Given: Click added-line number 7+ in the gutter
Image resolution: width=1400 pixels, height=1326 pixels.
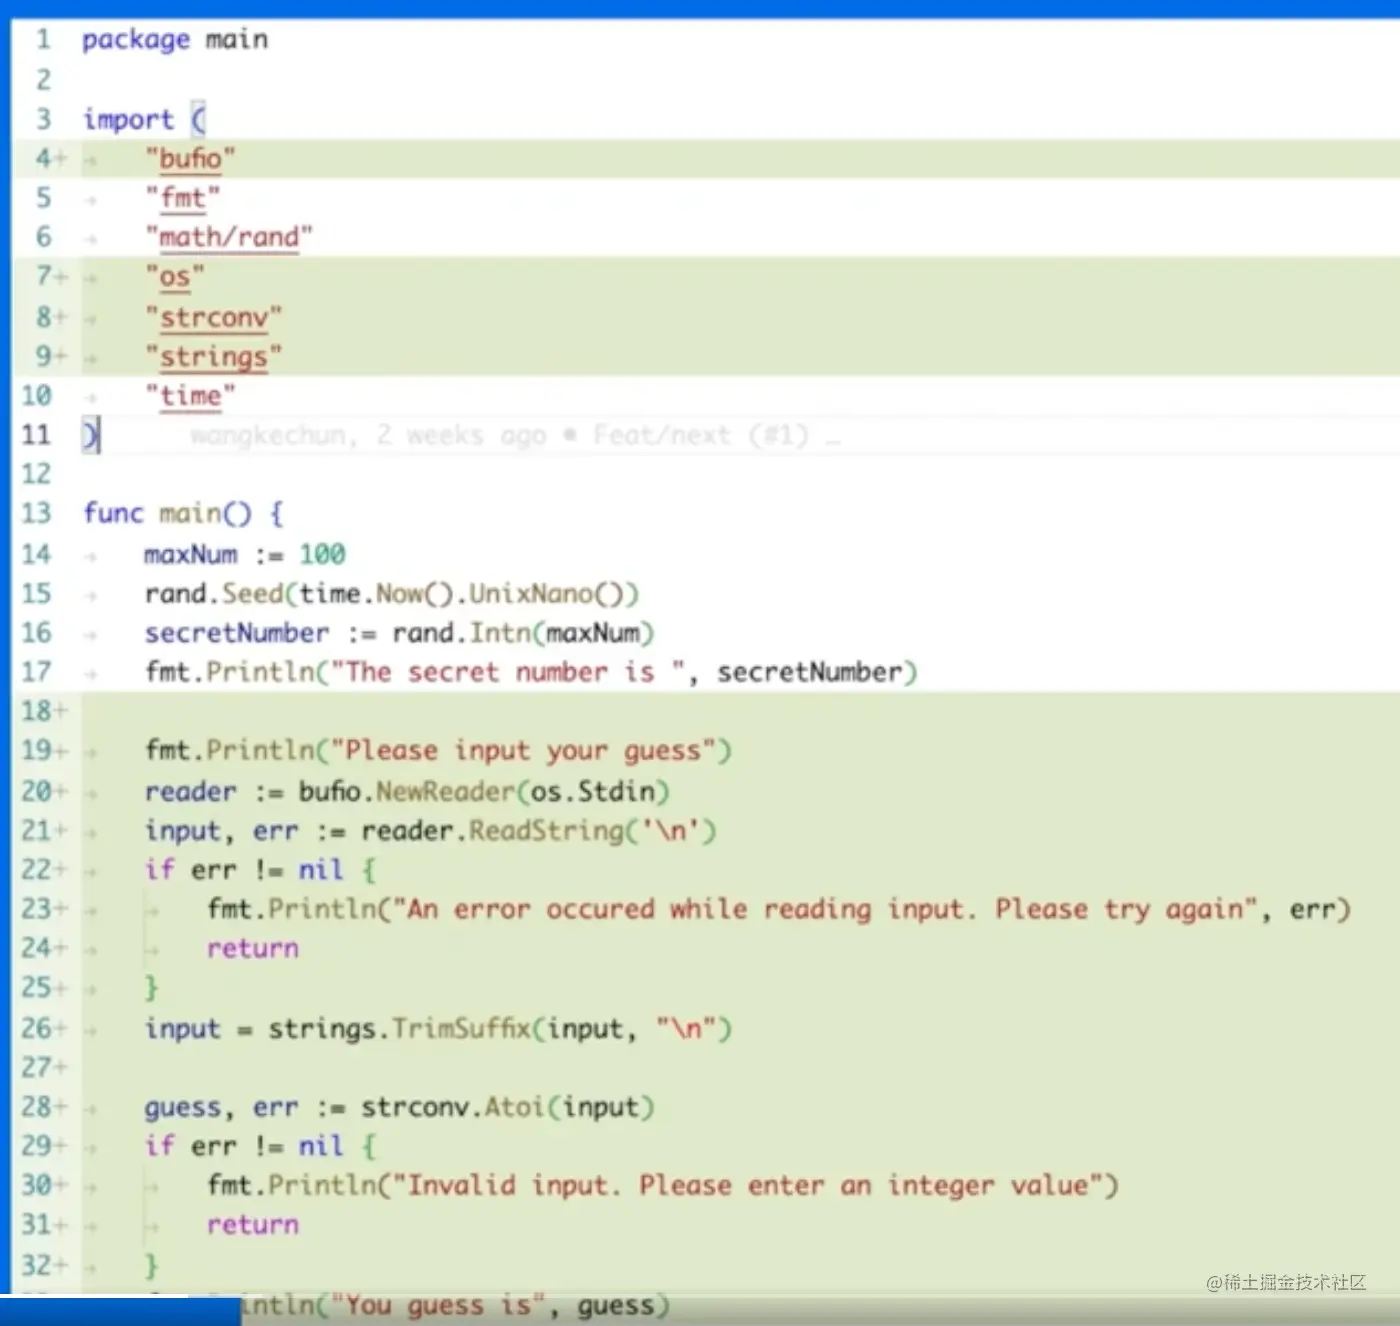Looking at the screenshot, I should pos(50,277).
